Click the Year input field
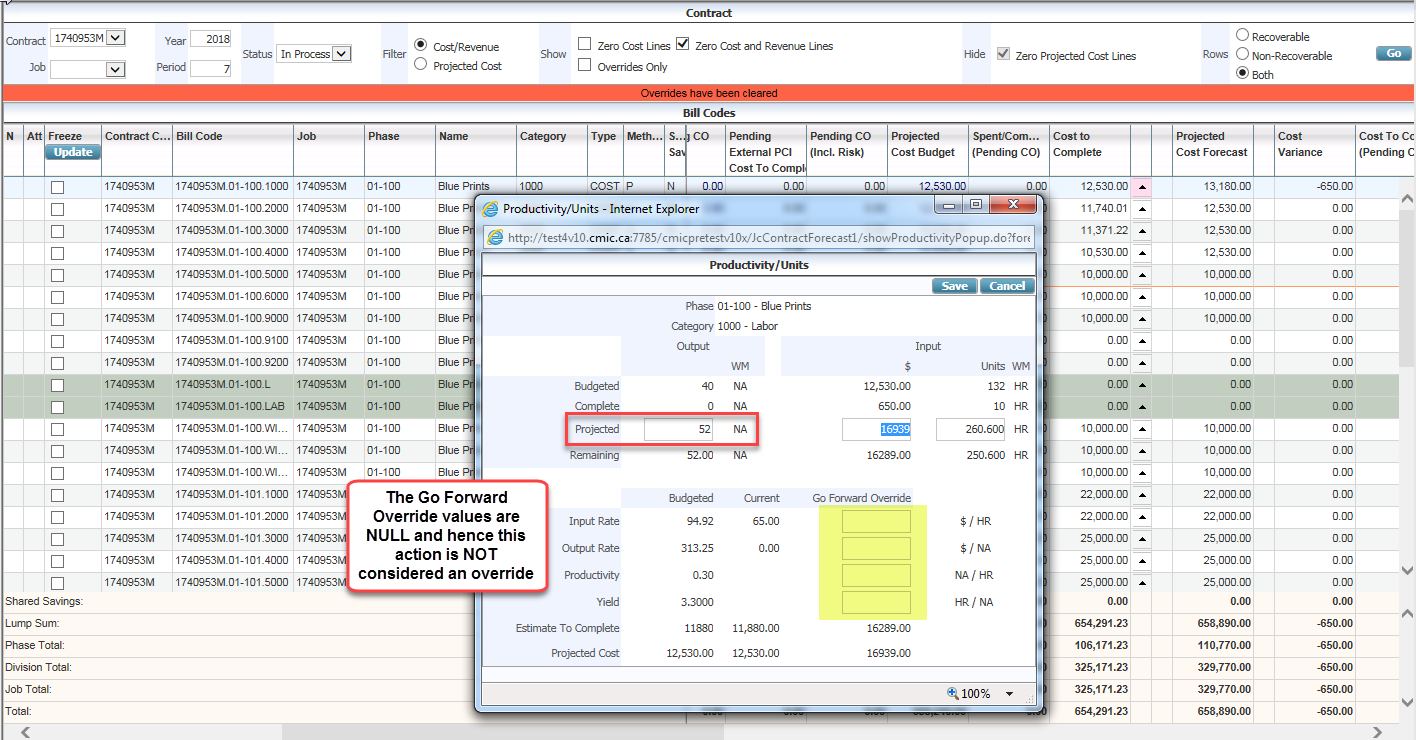1416x740 pixels. (x=210, y=39)
